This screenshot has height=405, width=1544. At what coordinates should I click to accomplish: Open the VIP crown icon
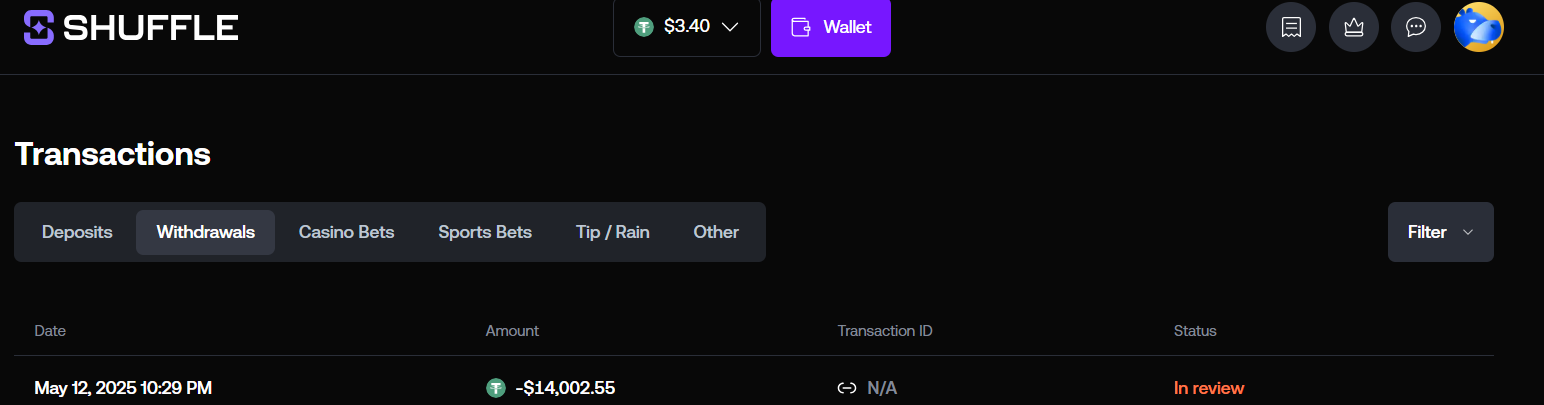click(1354, 27)
